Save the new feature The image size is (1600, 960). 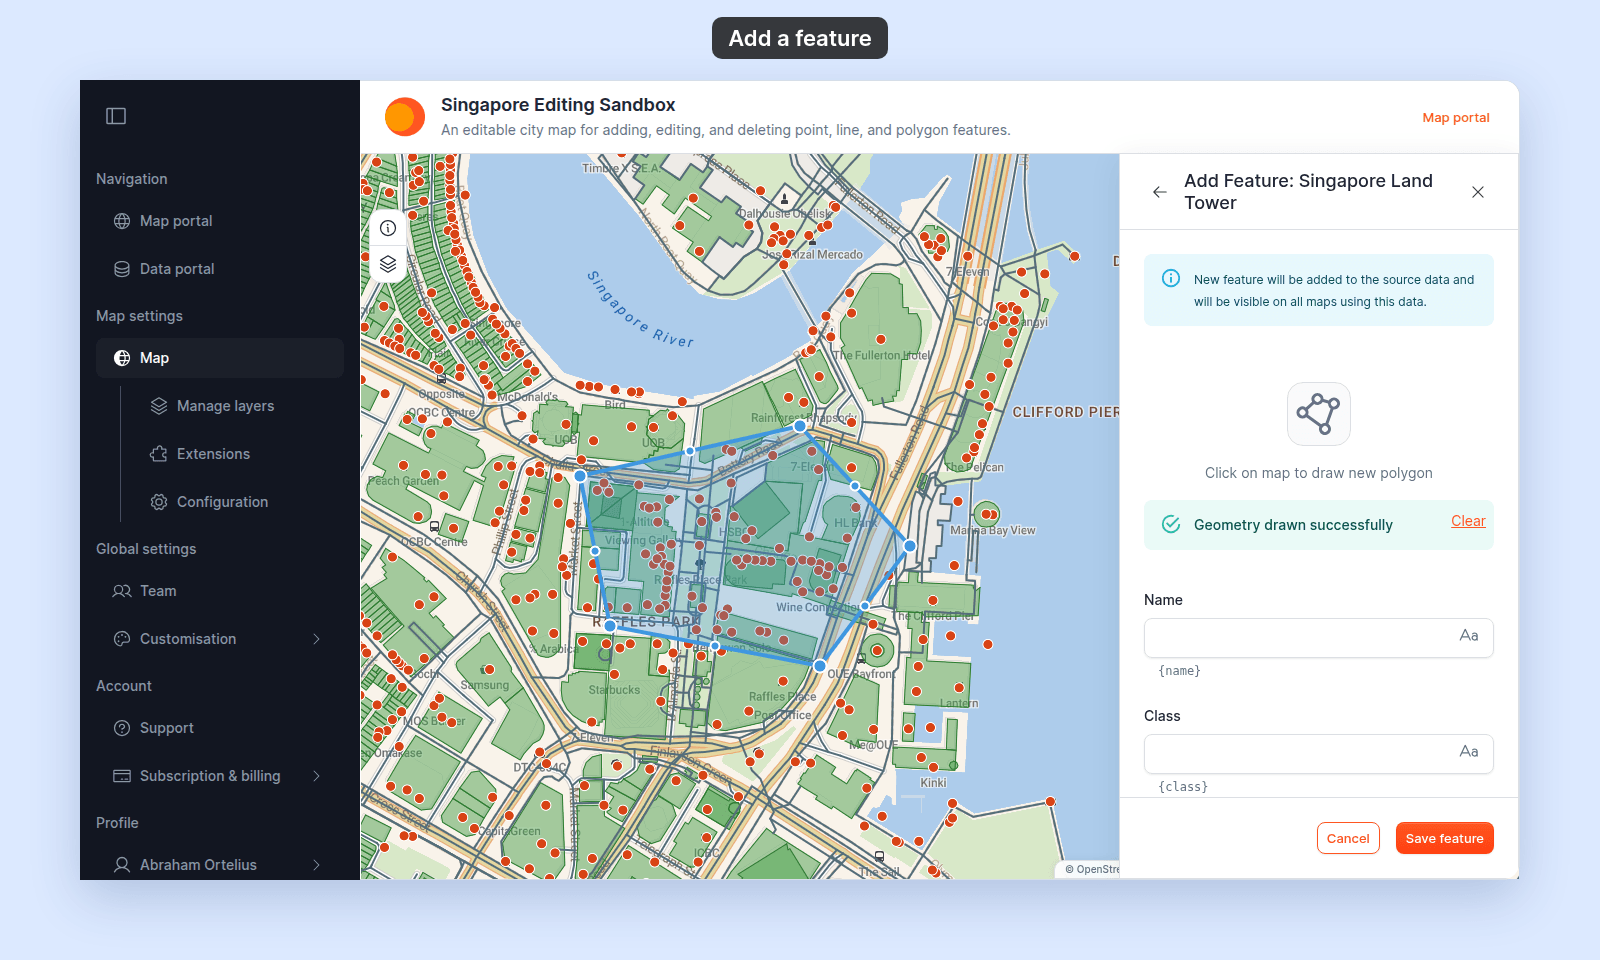point(1445,838)
